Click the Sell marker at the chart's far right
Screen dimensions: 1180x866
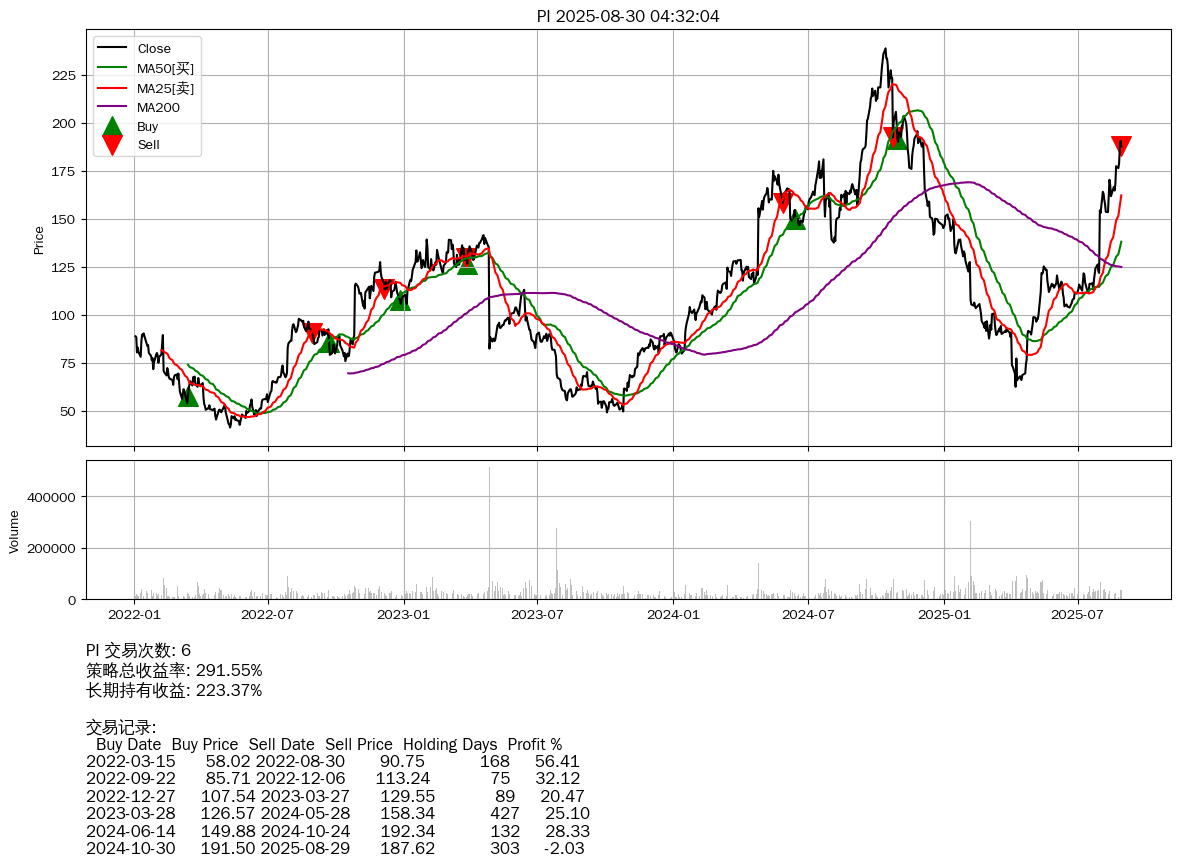(x=1121, y=146)
